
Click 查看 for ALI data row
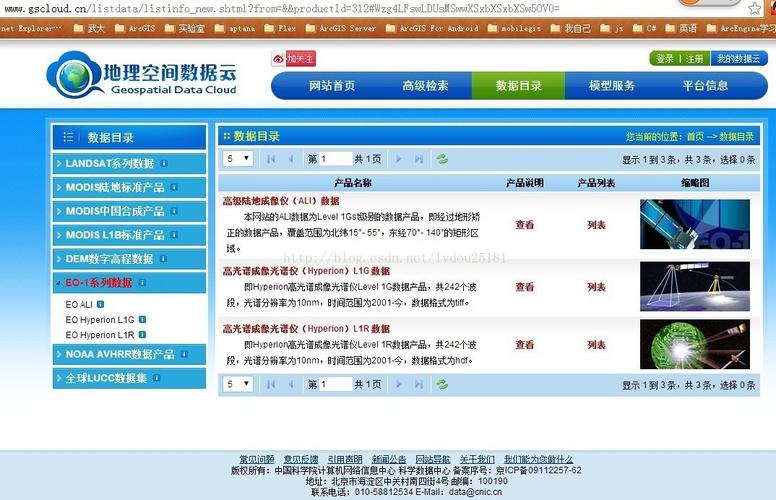point(525,225)
